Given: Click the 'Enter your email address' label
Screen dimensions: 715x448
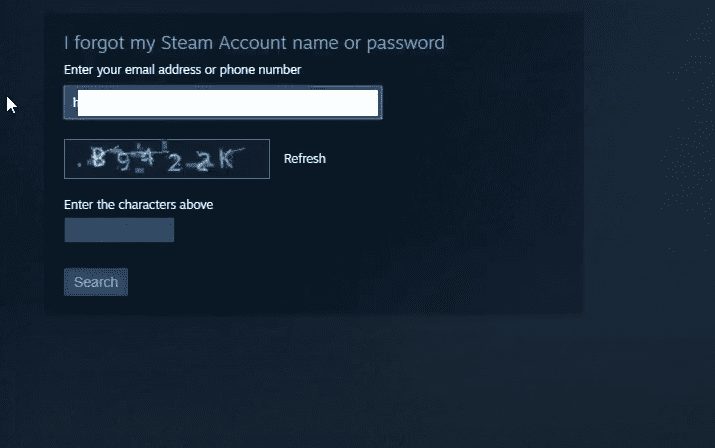Looking at the screenshot, I should point(182,70).
